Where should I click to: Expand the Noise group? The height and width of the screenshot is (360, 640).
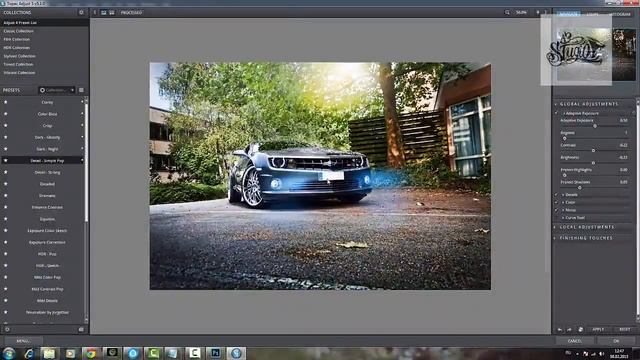coord(563,210)
